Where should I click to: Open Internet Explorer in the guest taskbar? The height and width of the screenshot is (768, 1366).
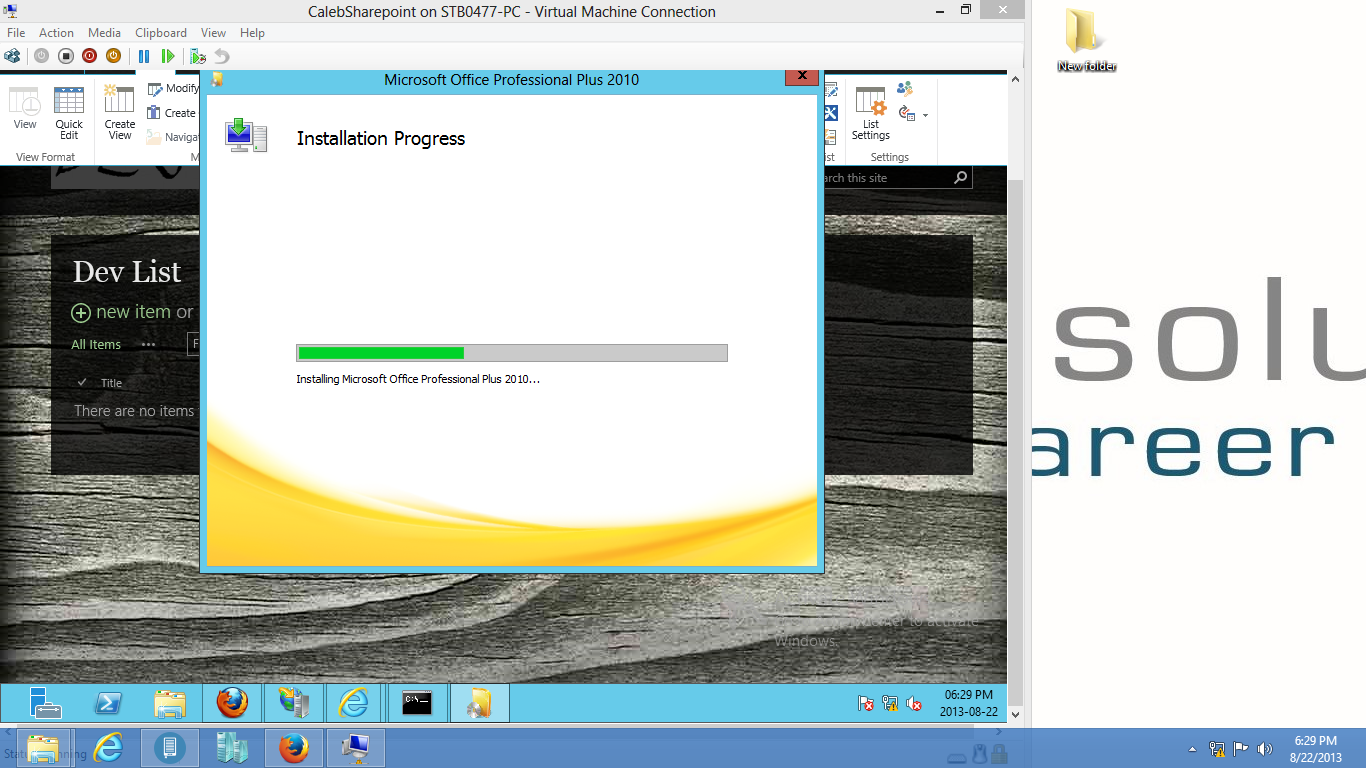click(353, 703)
